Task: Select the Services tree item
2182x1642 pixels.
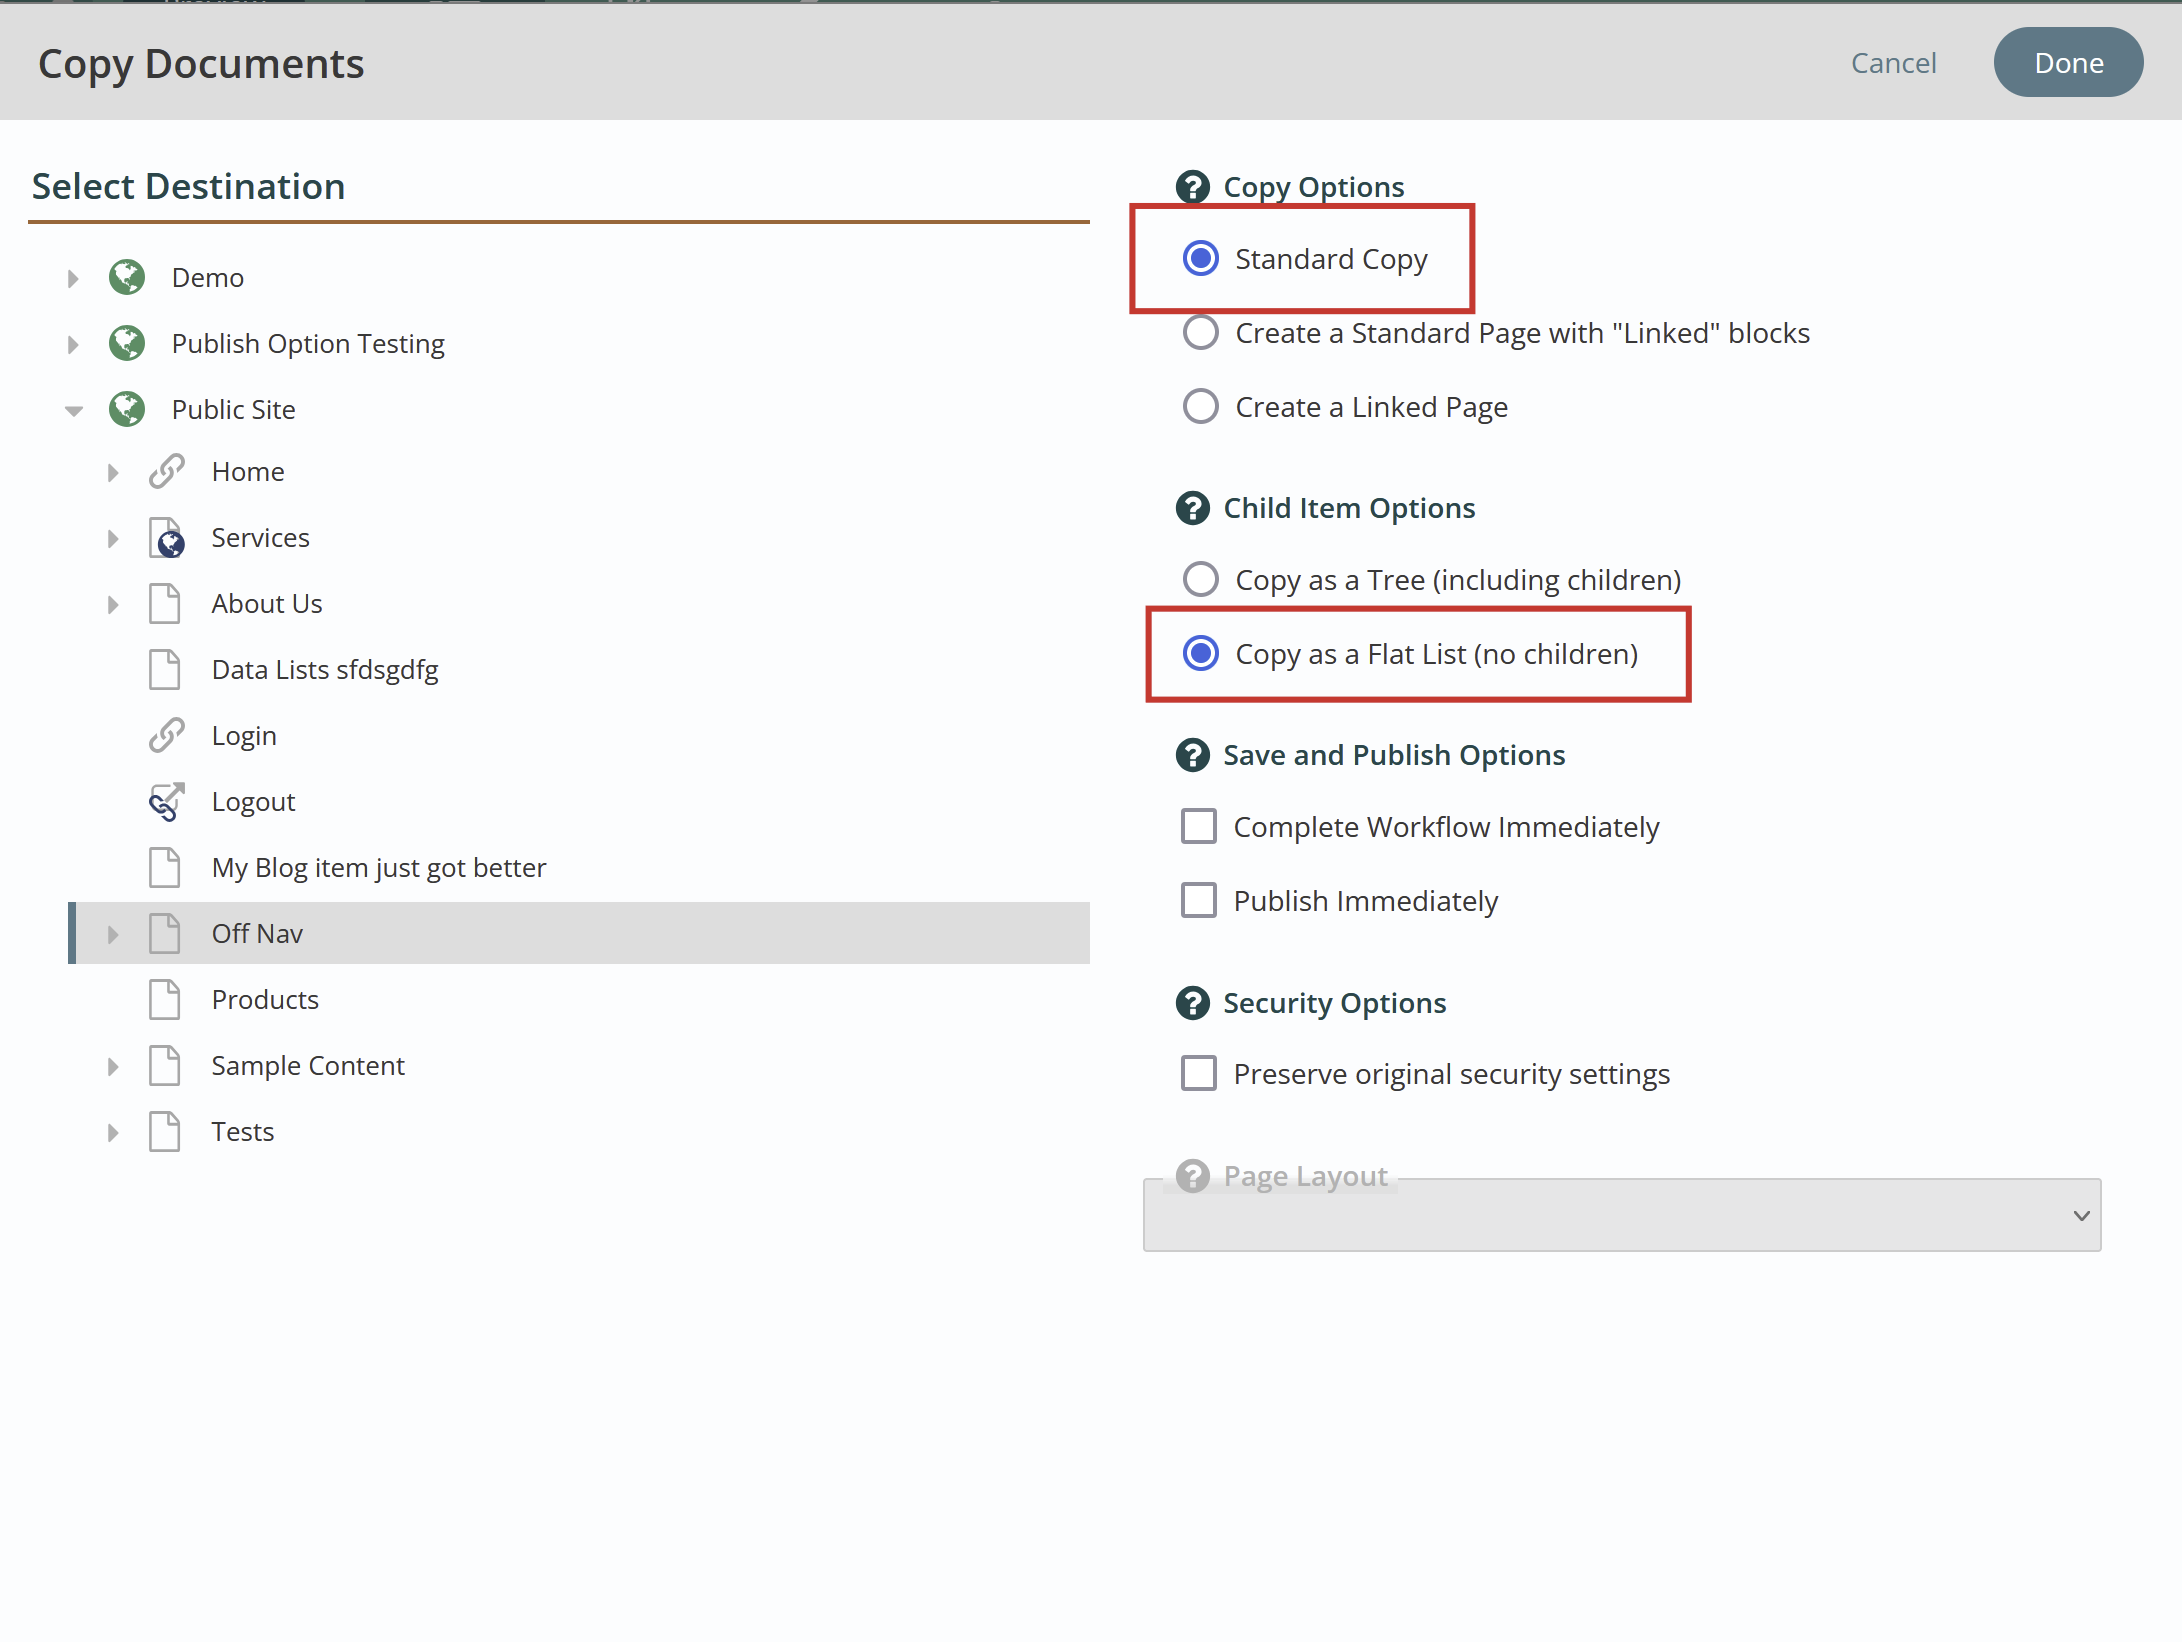Action: [x=260, y=537]
